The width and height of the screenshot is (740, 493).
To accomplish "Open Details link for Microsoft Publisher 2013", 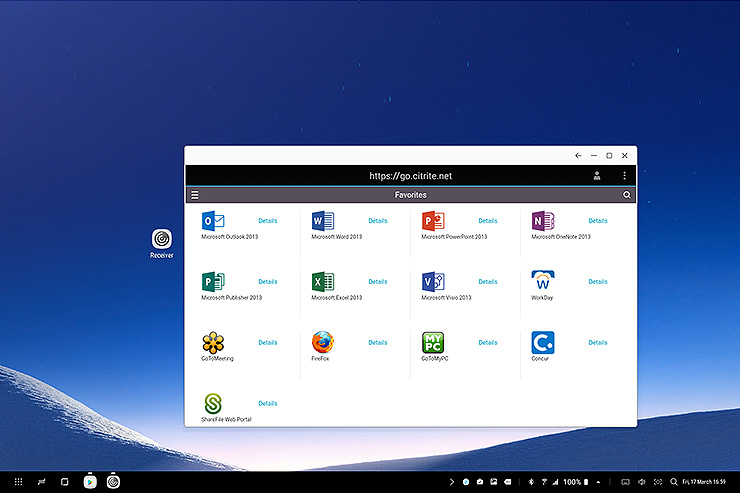I will coord(267,282).
